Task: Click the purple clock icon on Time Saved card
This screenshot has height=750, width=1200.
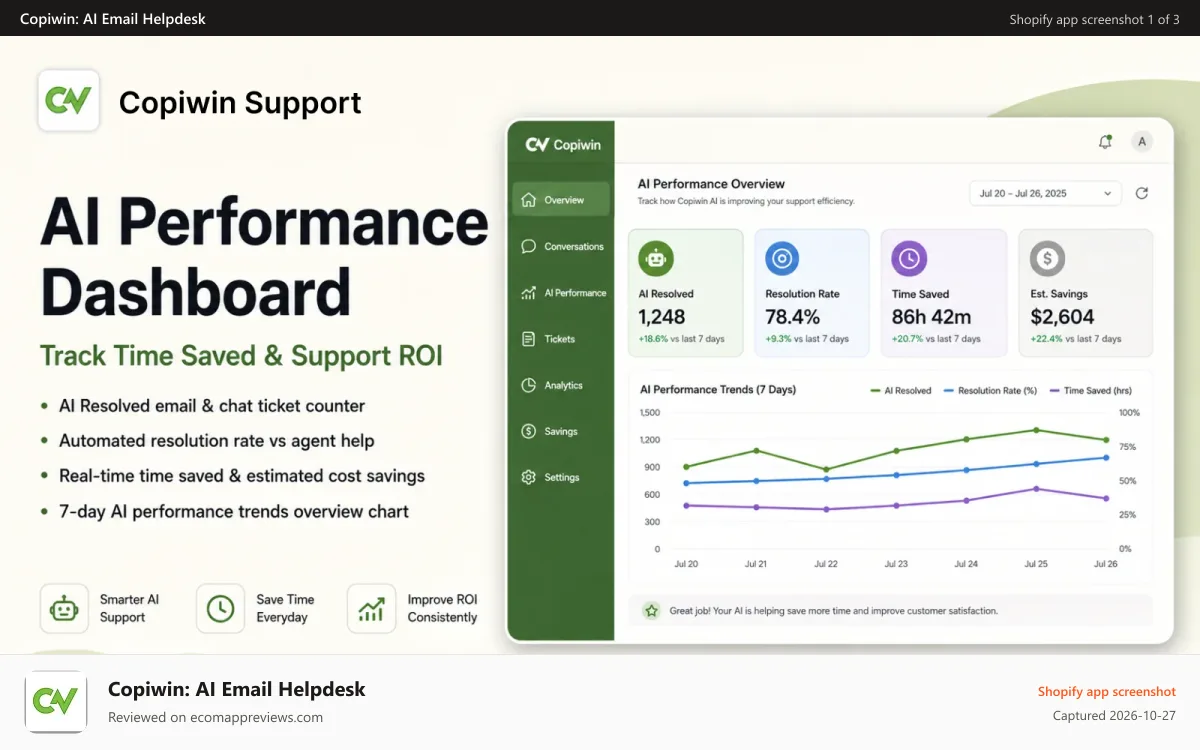Action: (x=909, y=259)
